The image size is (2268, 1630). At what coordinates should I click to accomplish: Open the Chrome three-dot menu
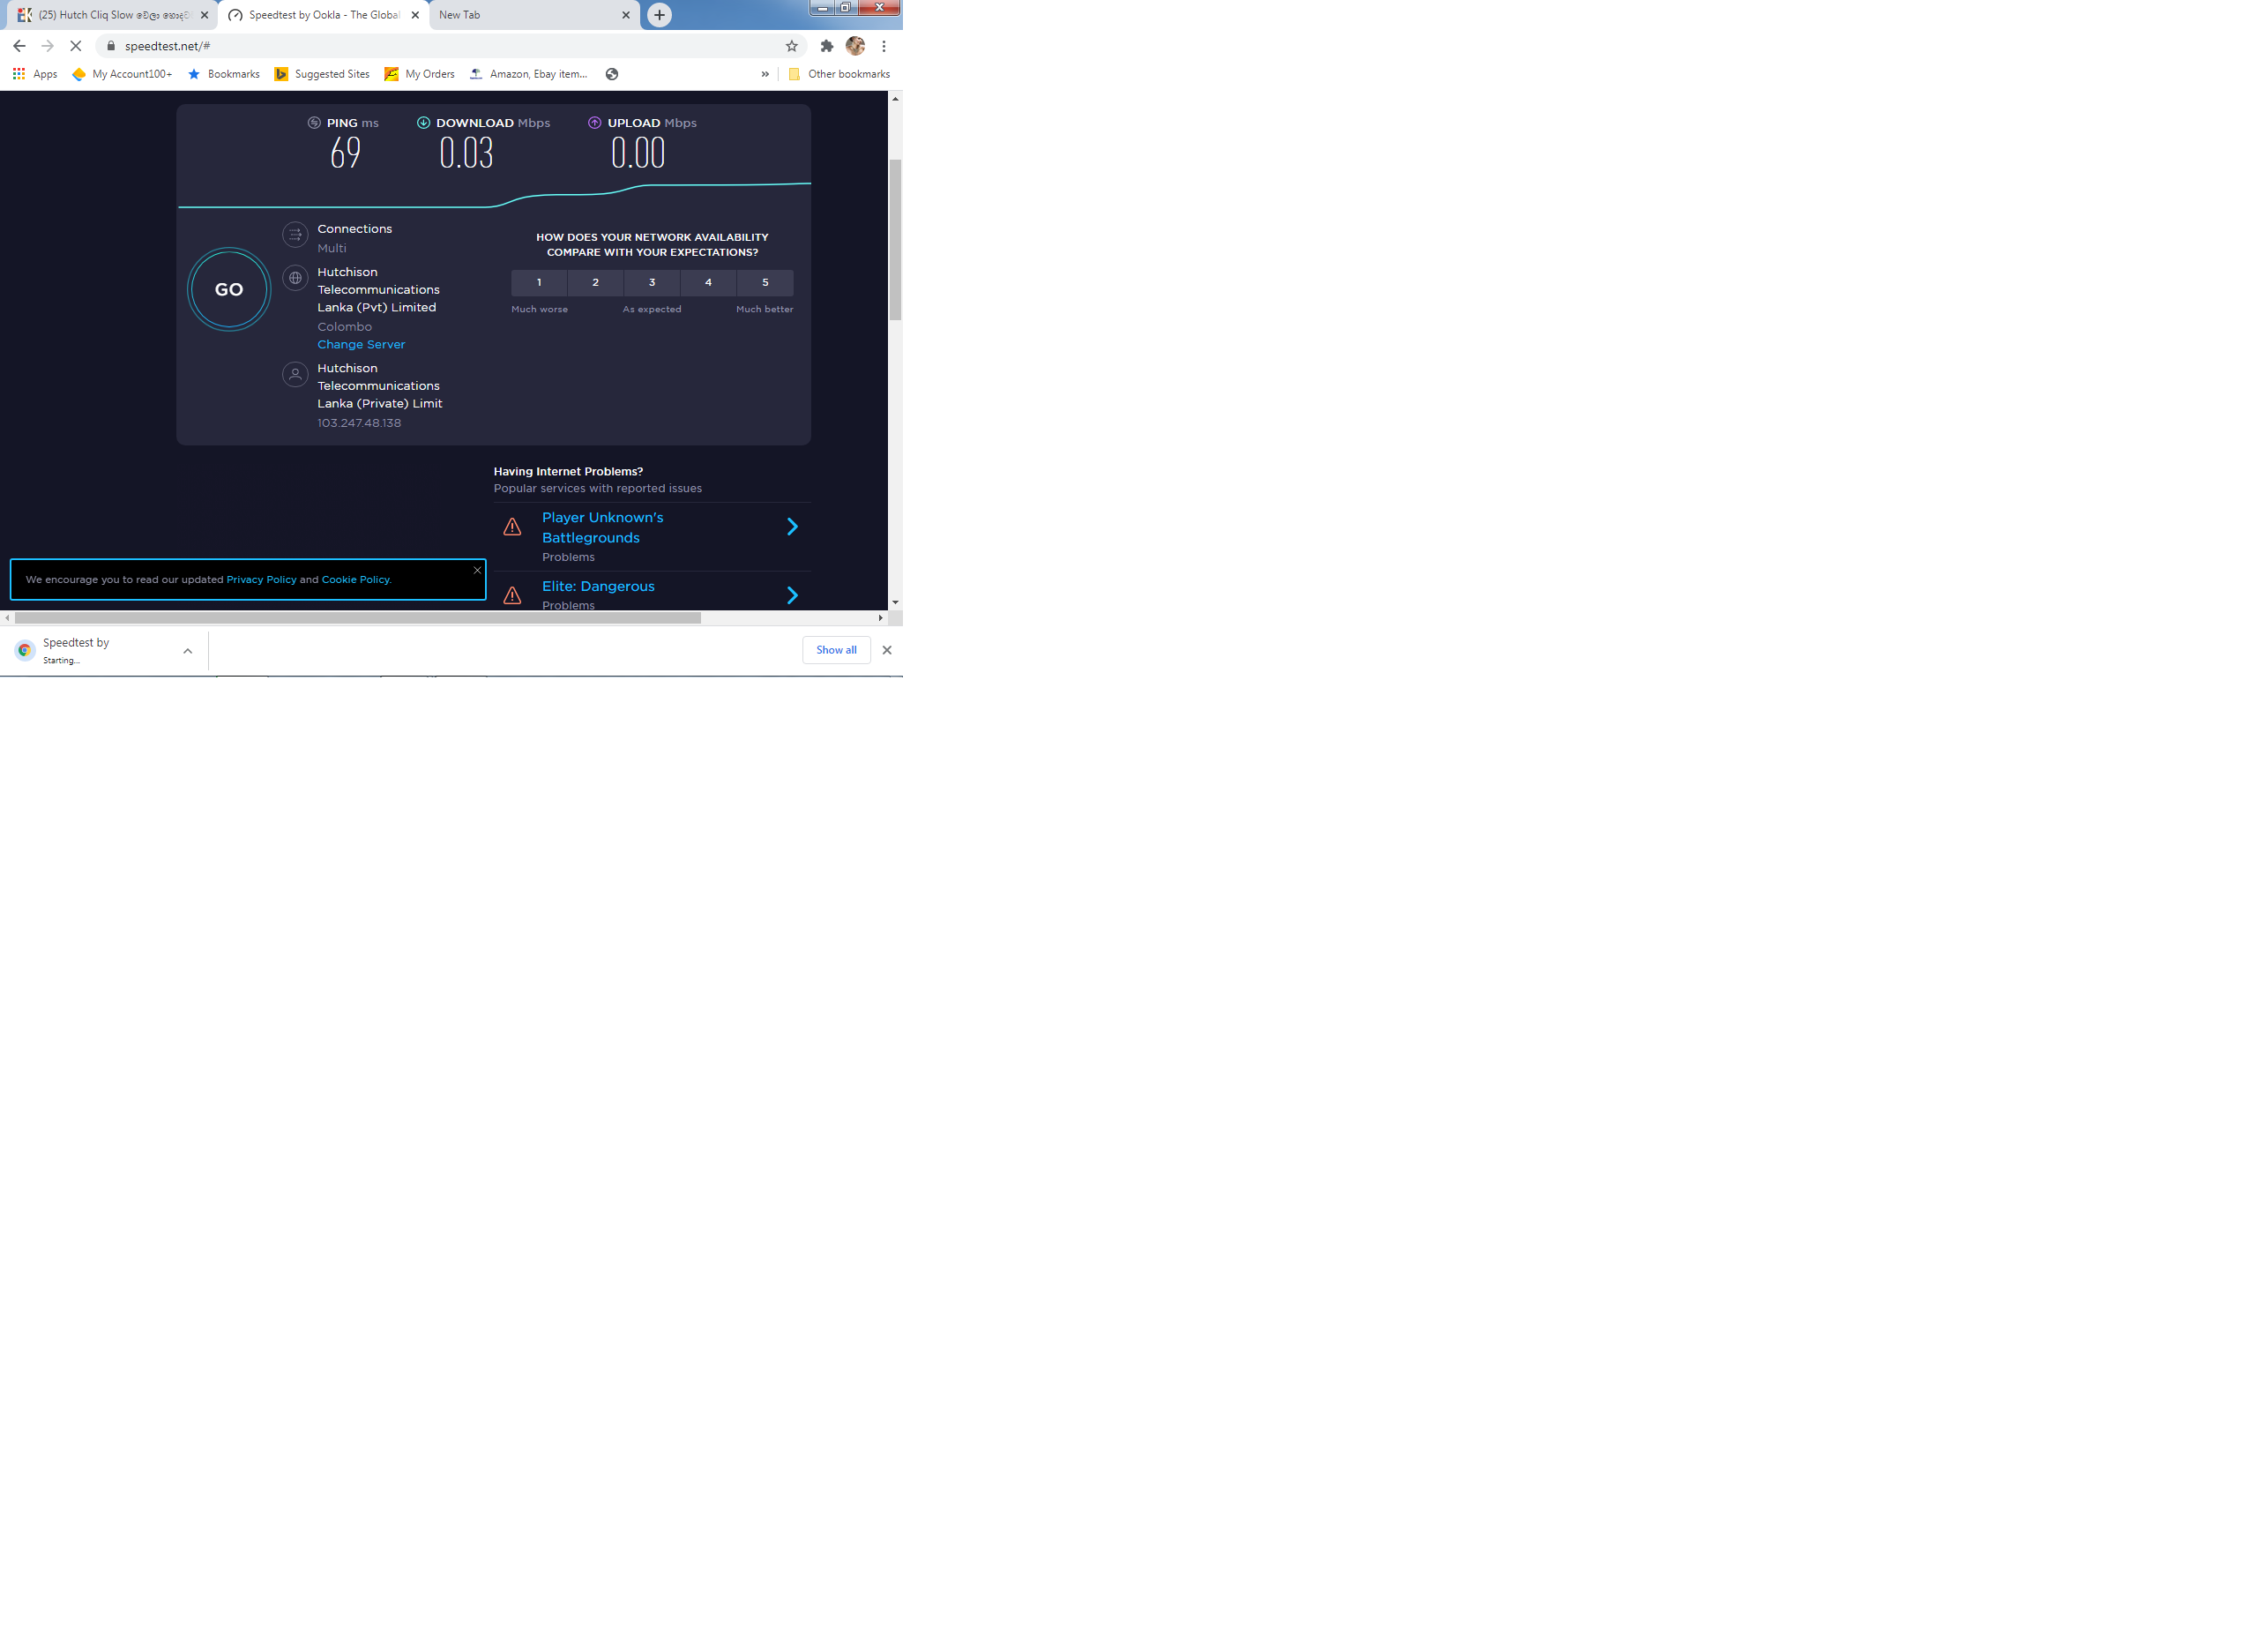[x=884, y=46]
